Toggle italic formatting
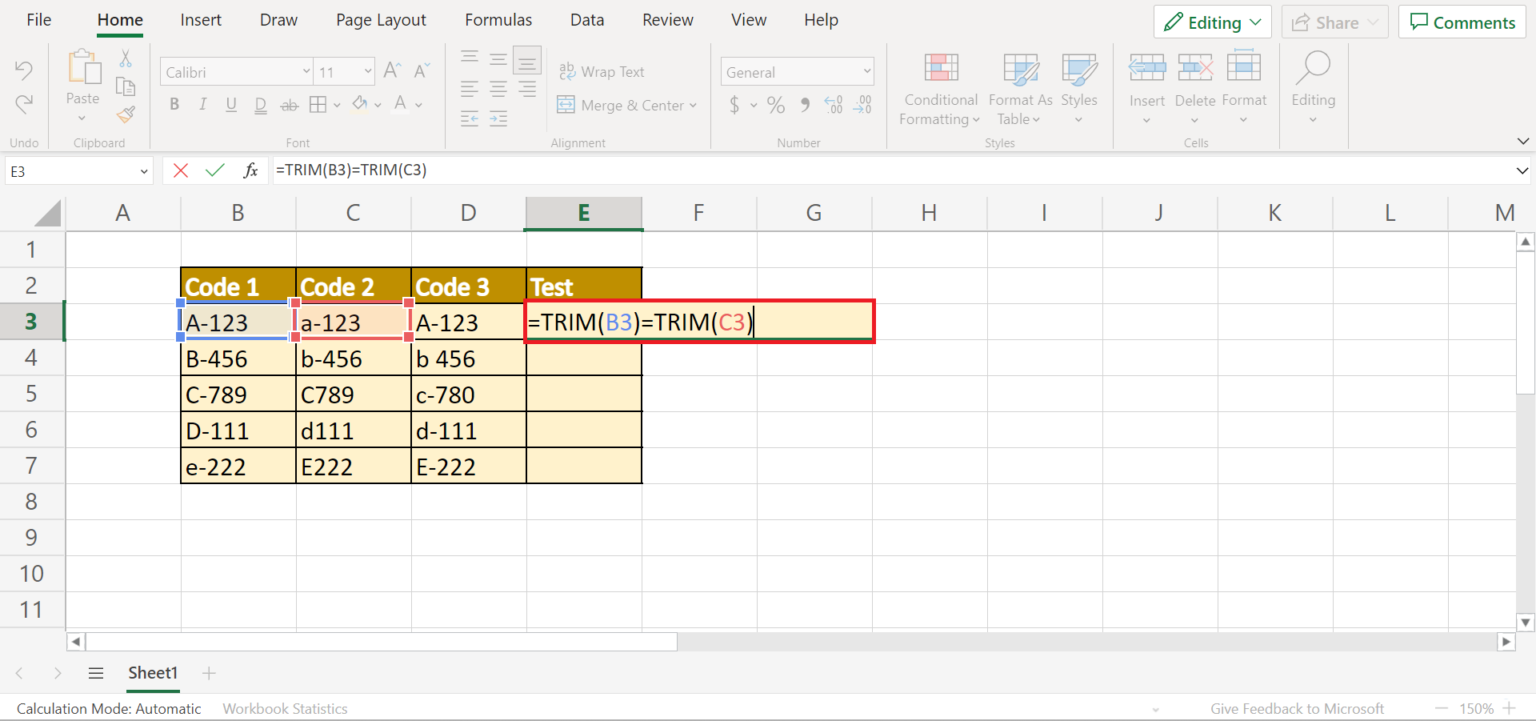 pos(201,104)
